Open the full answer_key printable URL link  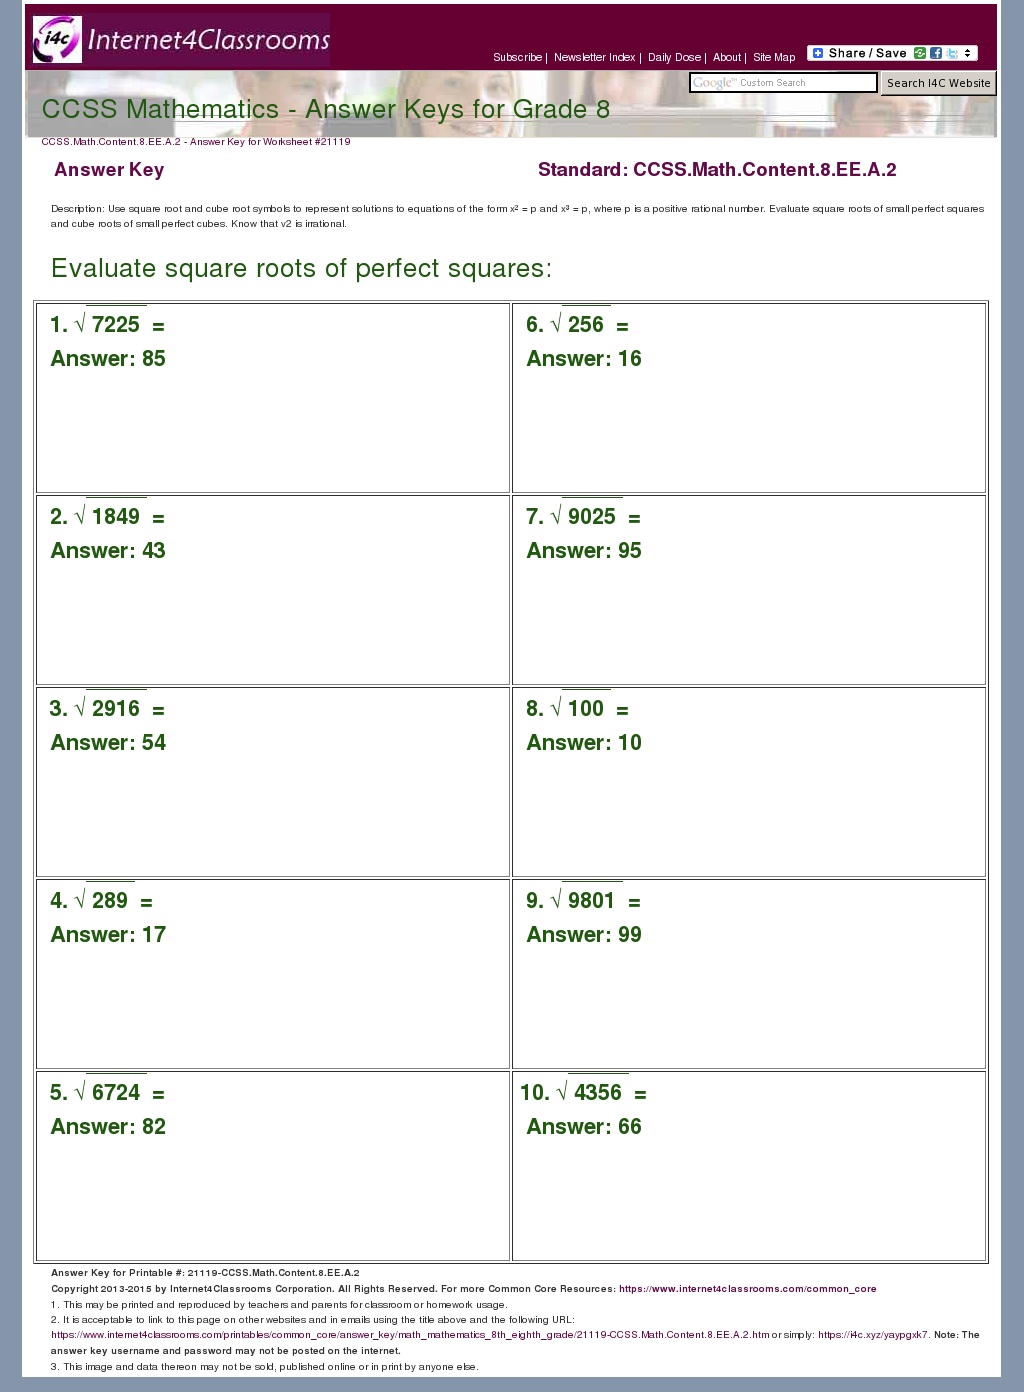410,1335
